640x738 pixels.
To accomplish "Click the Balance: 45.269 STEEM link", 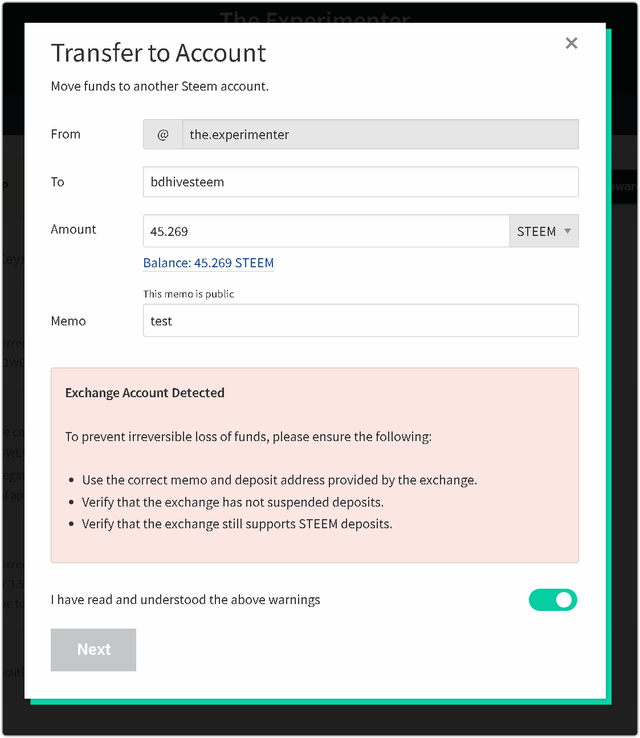I will [208, 263].
